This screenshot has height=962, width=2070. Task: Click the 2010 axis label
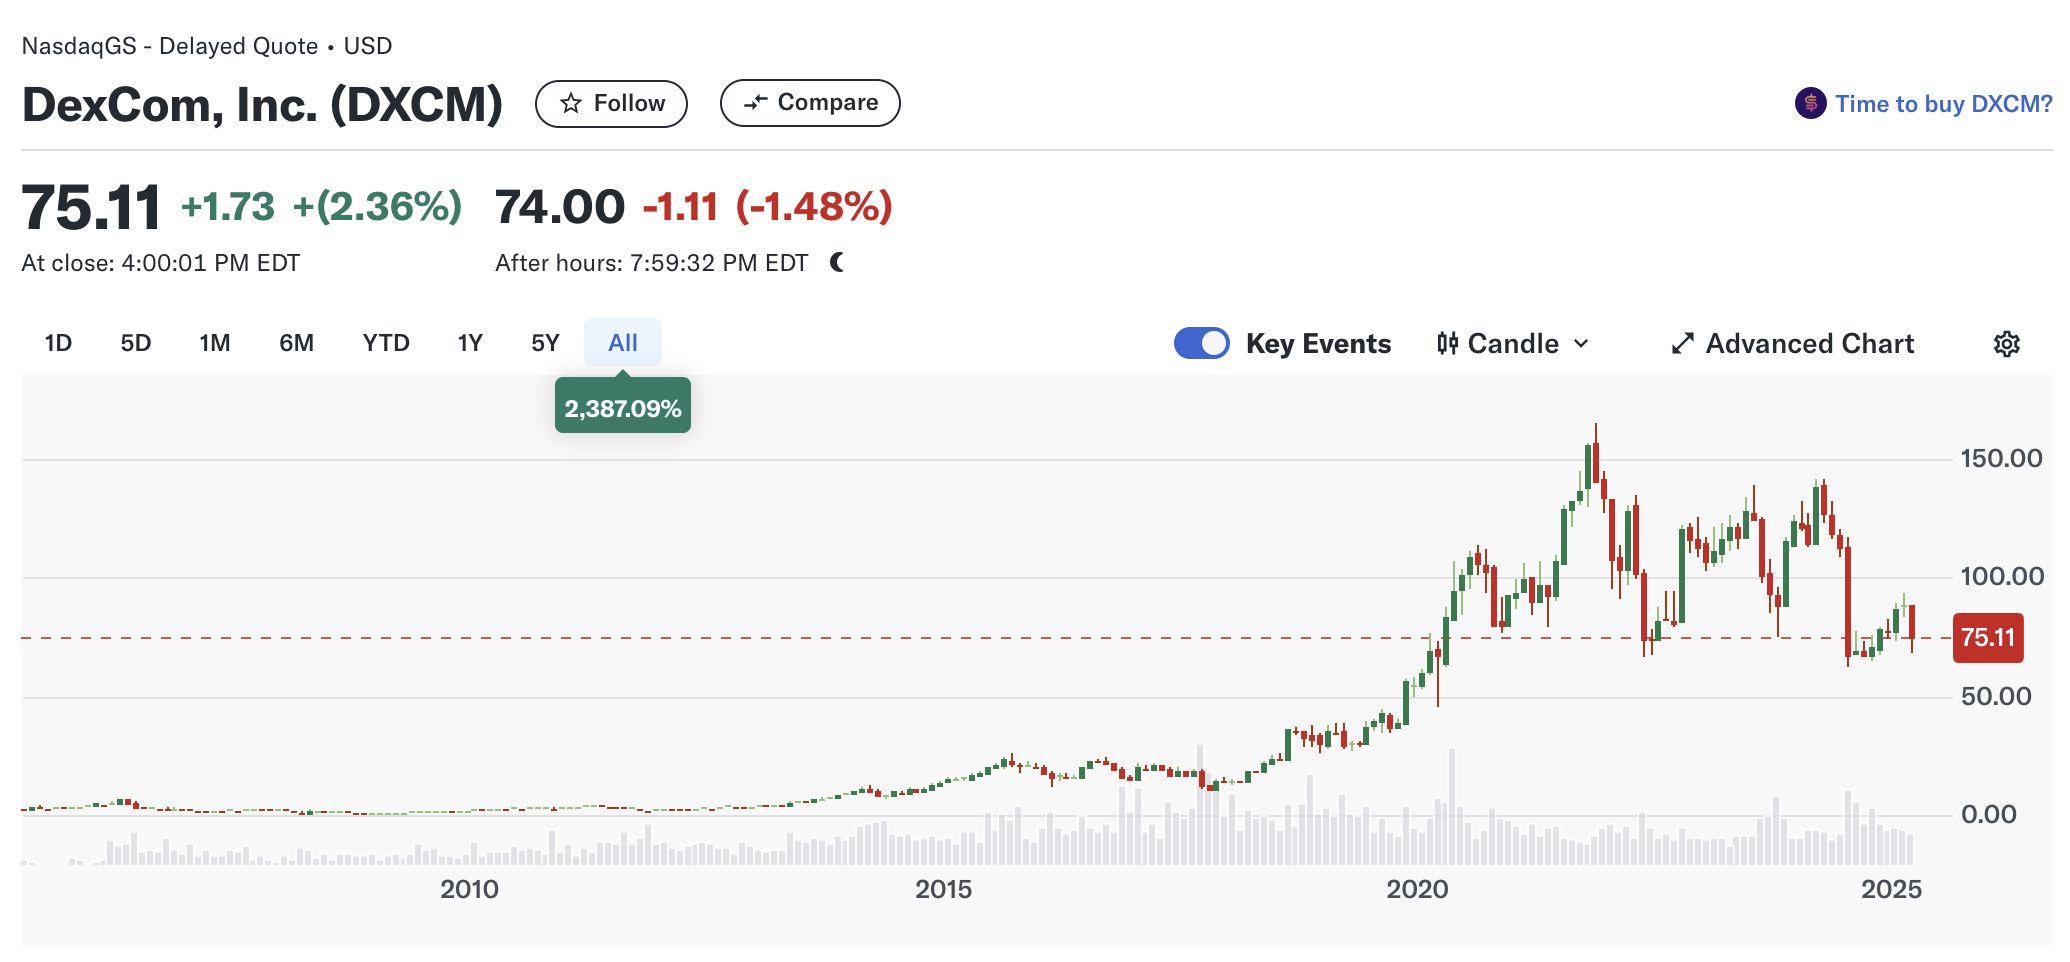pos(469,889)
